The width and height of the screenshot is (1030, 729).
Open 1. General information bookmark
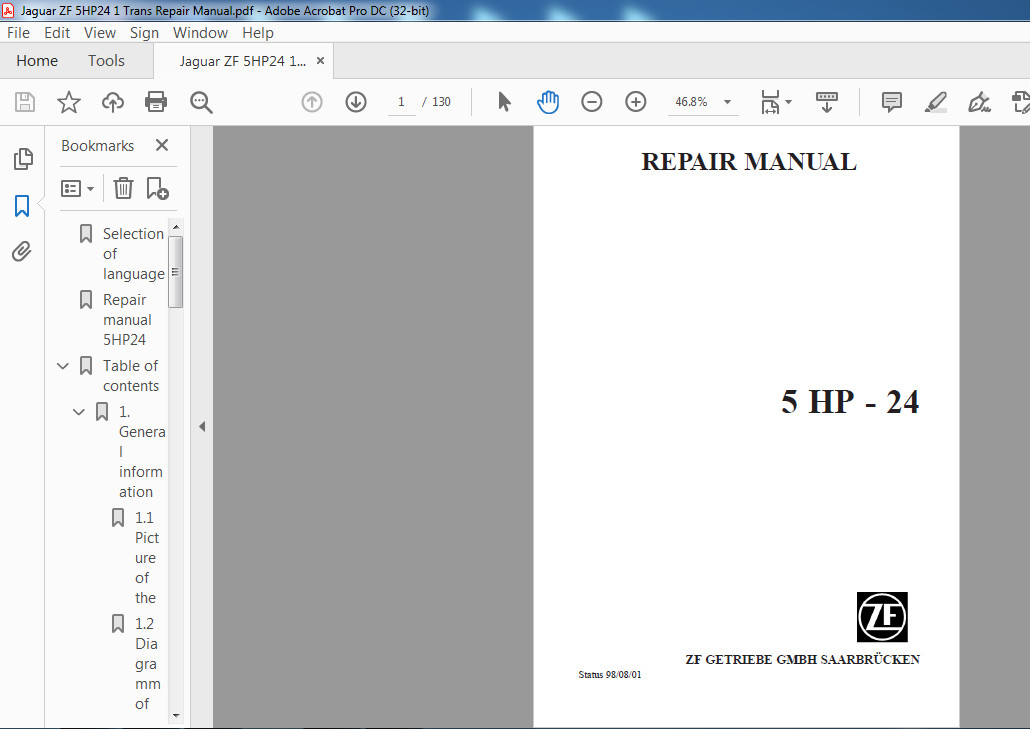pos(141,452)
